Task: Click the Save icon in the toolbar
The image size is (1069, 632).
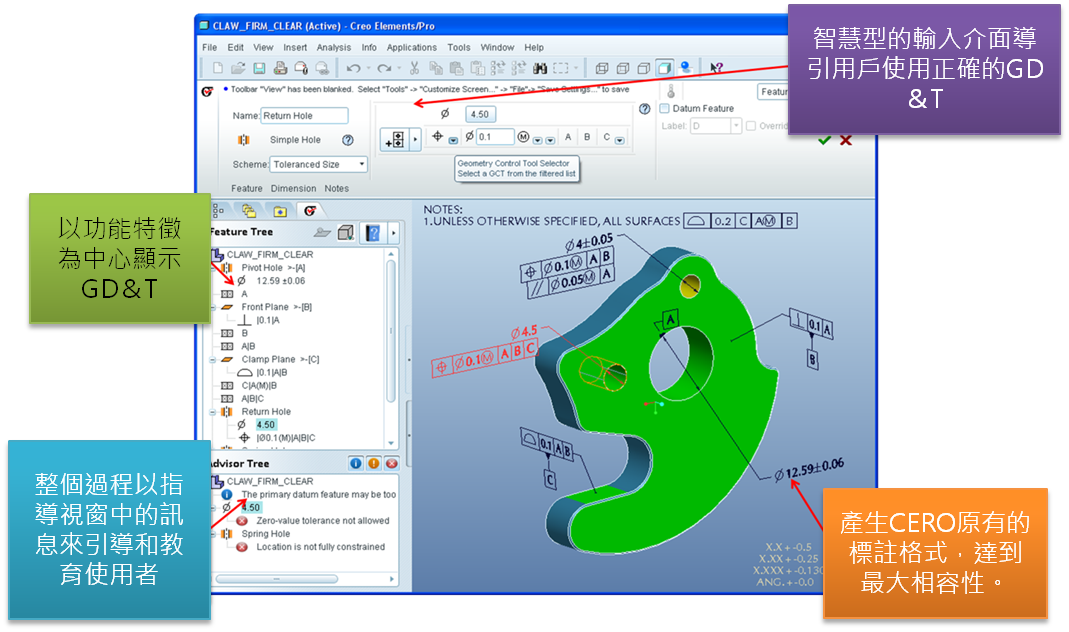Action: (259, 68)
